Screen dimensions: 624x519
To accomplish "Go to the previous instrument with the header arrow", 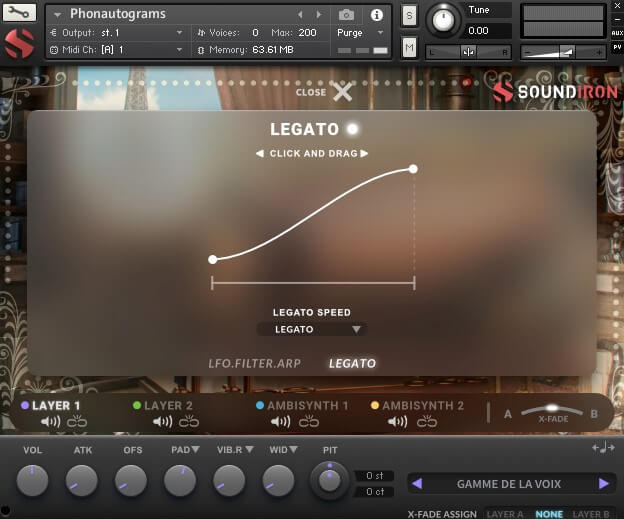I will [x=300, y=15].
